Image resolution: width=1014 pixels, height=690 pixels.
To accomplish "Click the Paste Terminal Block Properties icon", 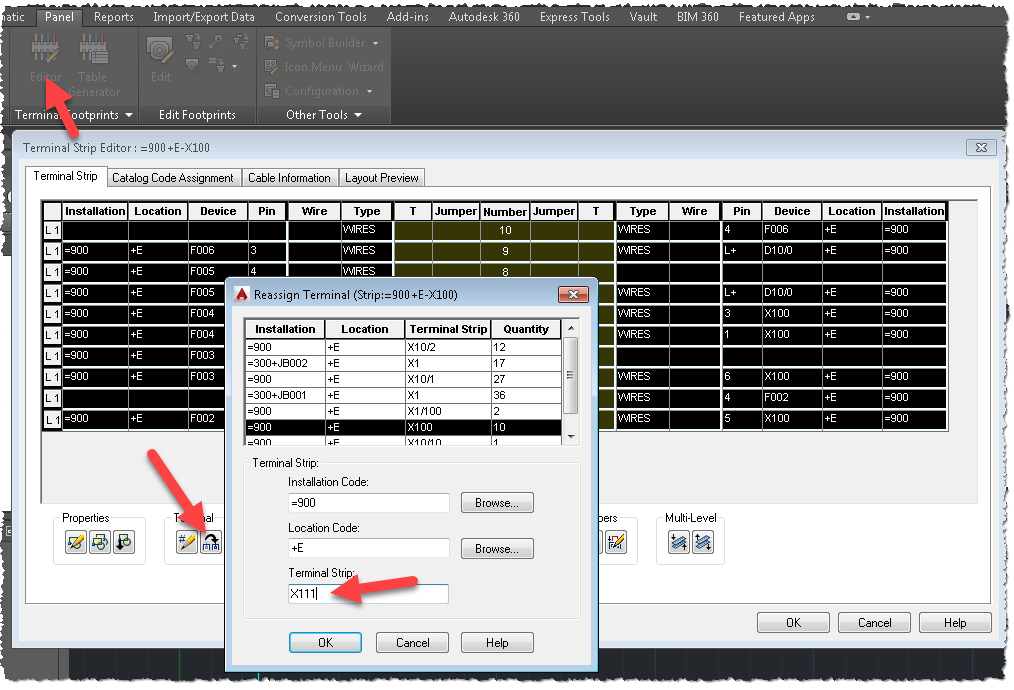I will (124, 542).
